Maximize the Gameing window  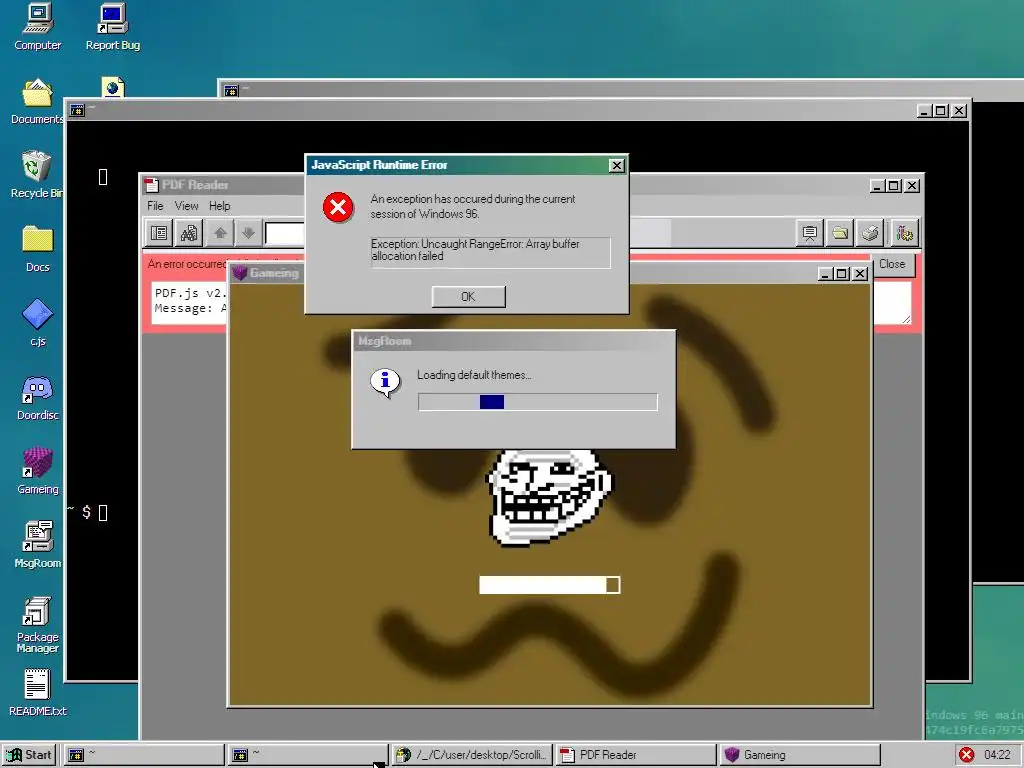pos(842,274)
